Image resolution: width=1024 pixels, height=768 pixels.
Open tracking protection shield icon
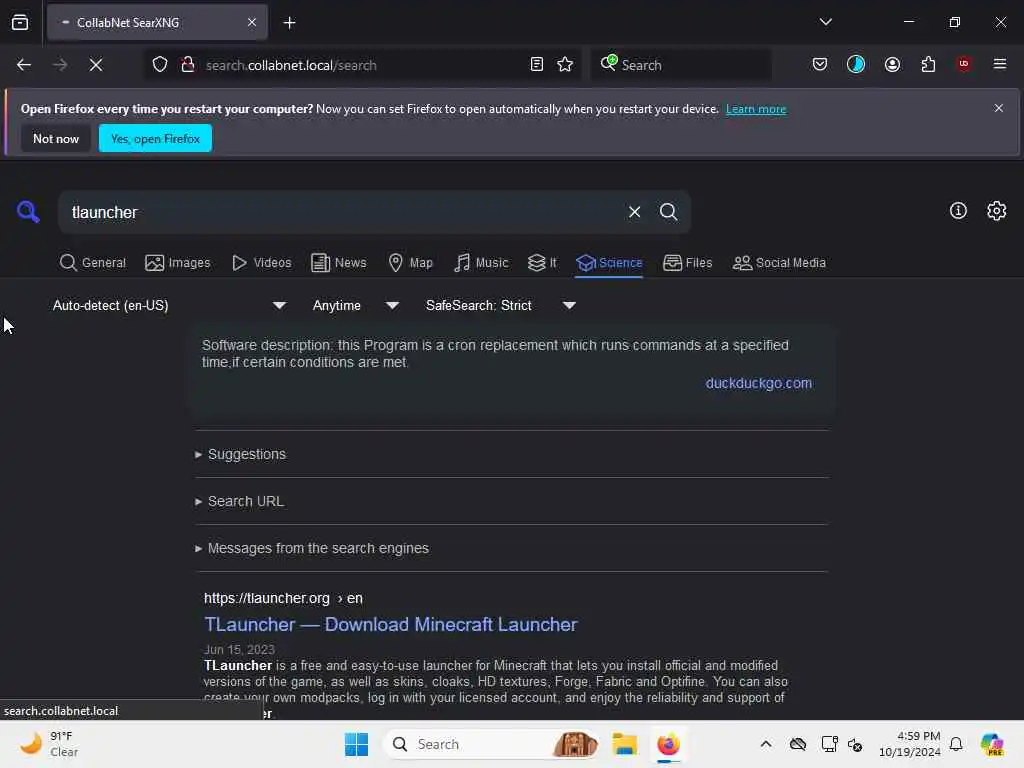pos(160,65)
